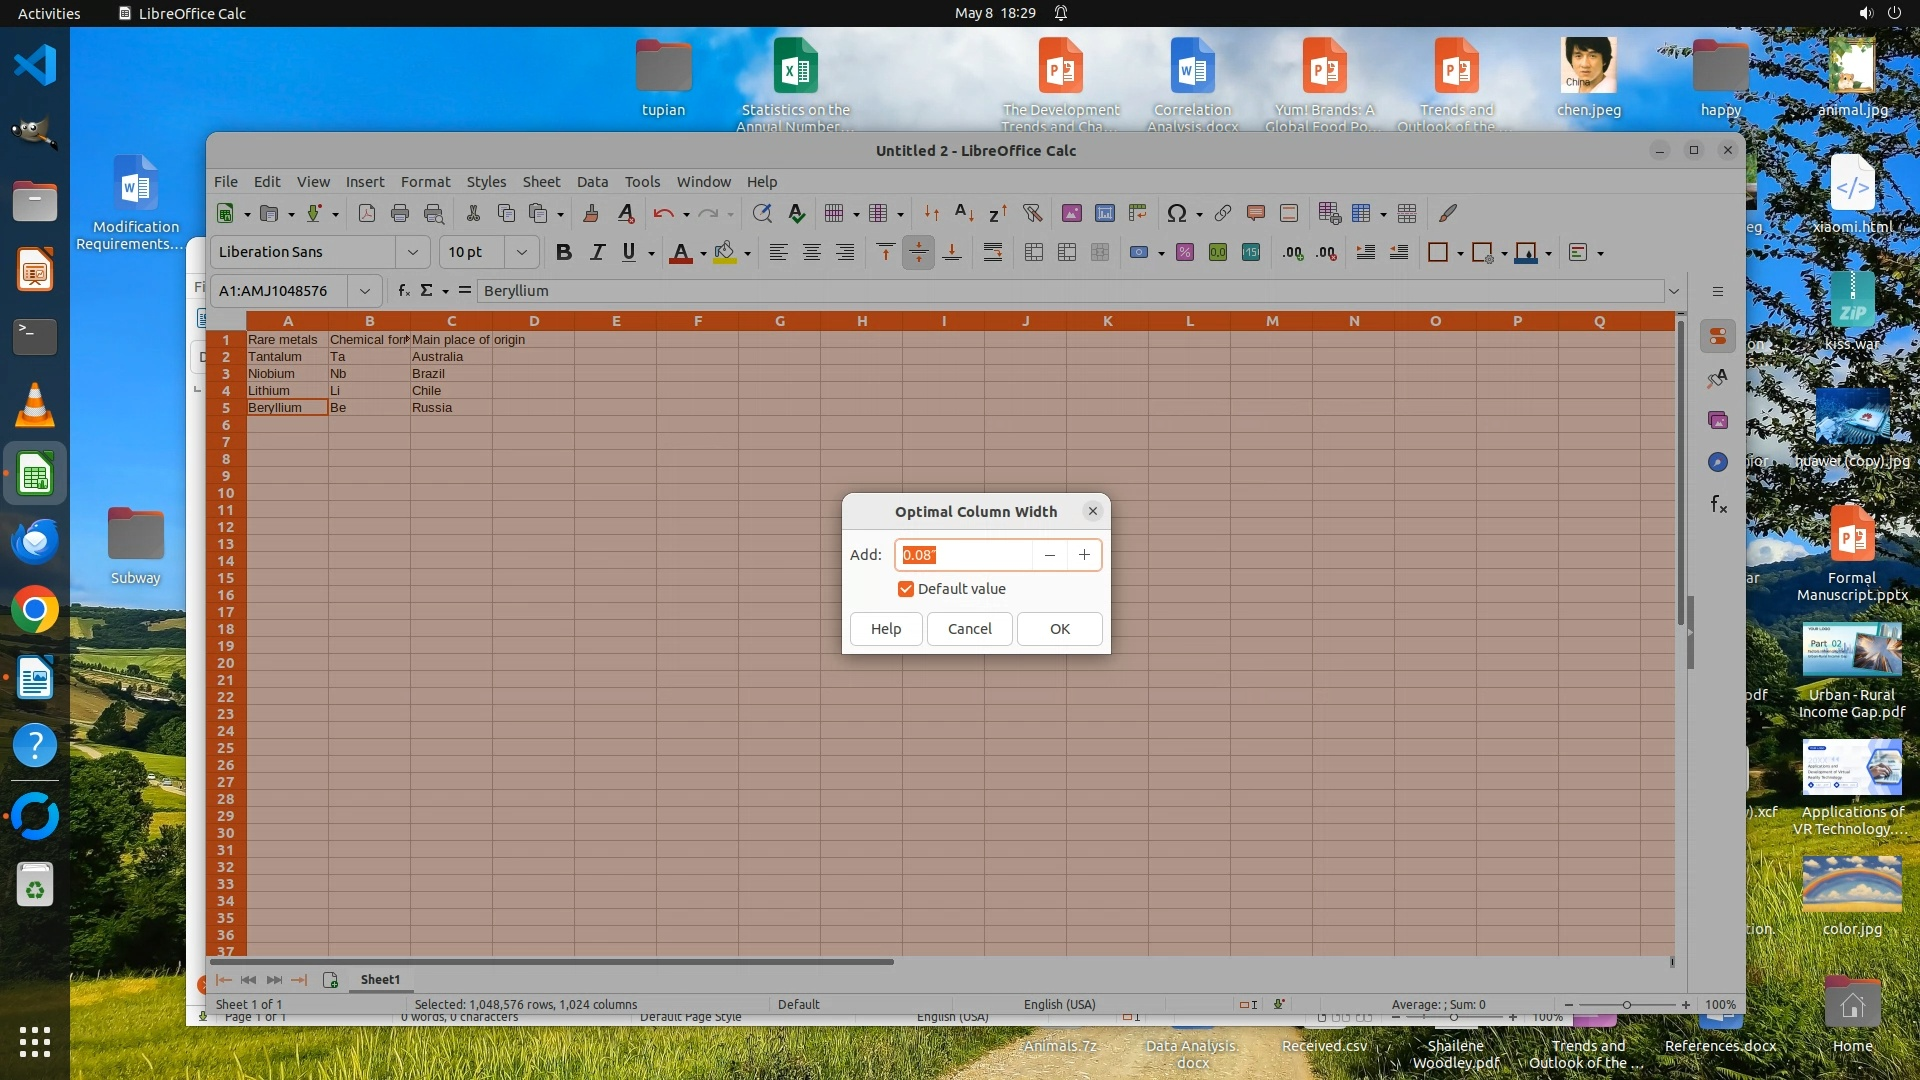Click the Format as Percent icon

click(1185, 253)
